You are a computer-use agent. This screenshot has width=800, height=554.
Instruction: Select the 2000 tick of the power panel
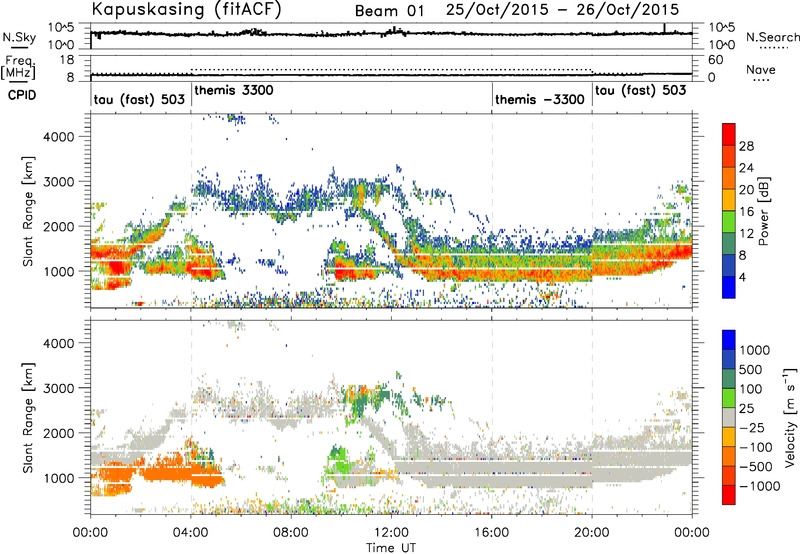point(58,226)
